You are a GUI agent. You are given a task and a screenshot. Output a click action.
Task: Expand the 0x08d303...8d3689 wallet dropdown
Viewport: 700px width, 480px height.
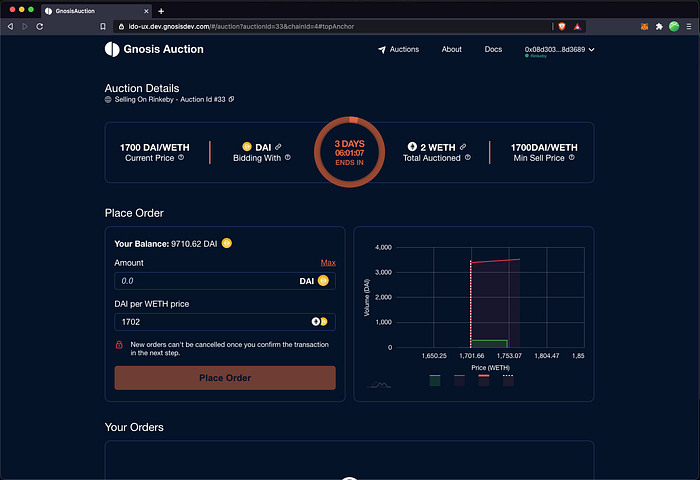point(559,50)
